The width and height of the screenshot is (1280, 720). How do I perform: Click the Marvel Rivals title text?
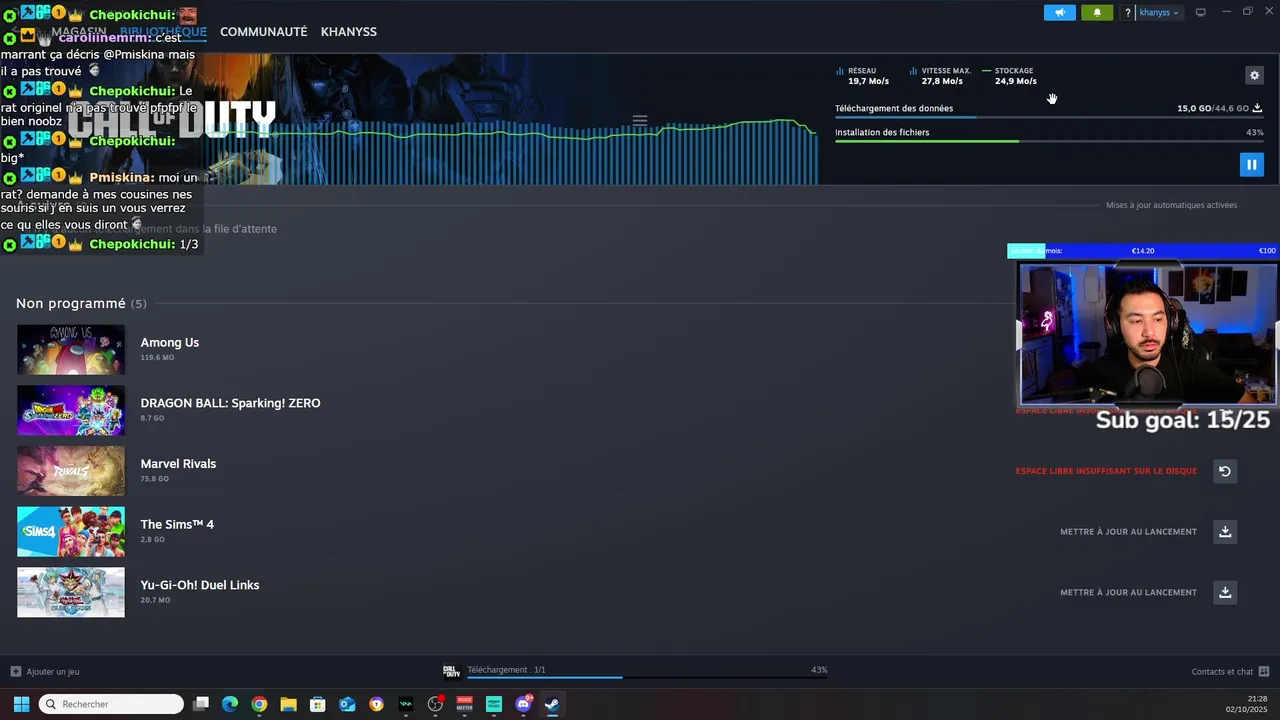point(178,464)
